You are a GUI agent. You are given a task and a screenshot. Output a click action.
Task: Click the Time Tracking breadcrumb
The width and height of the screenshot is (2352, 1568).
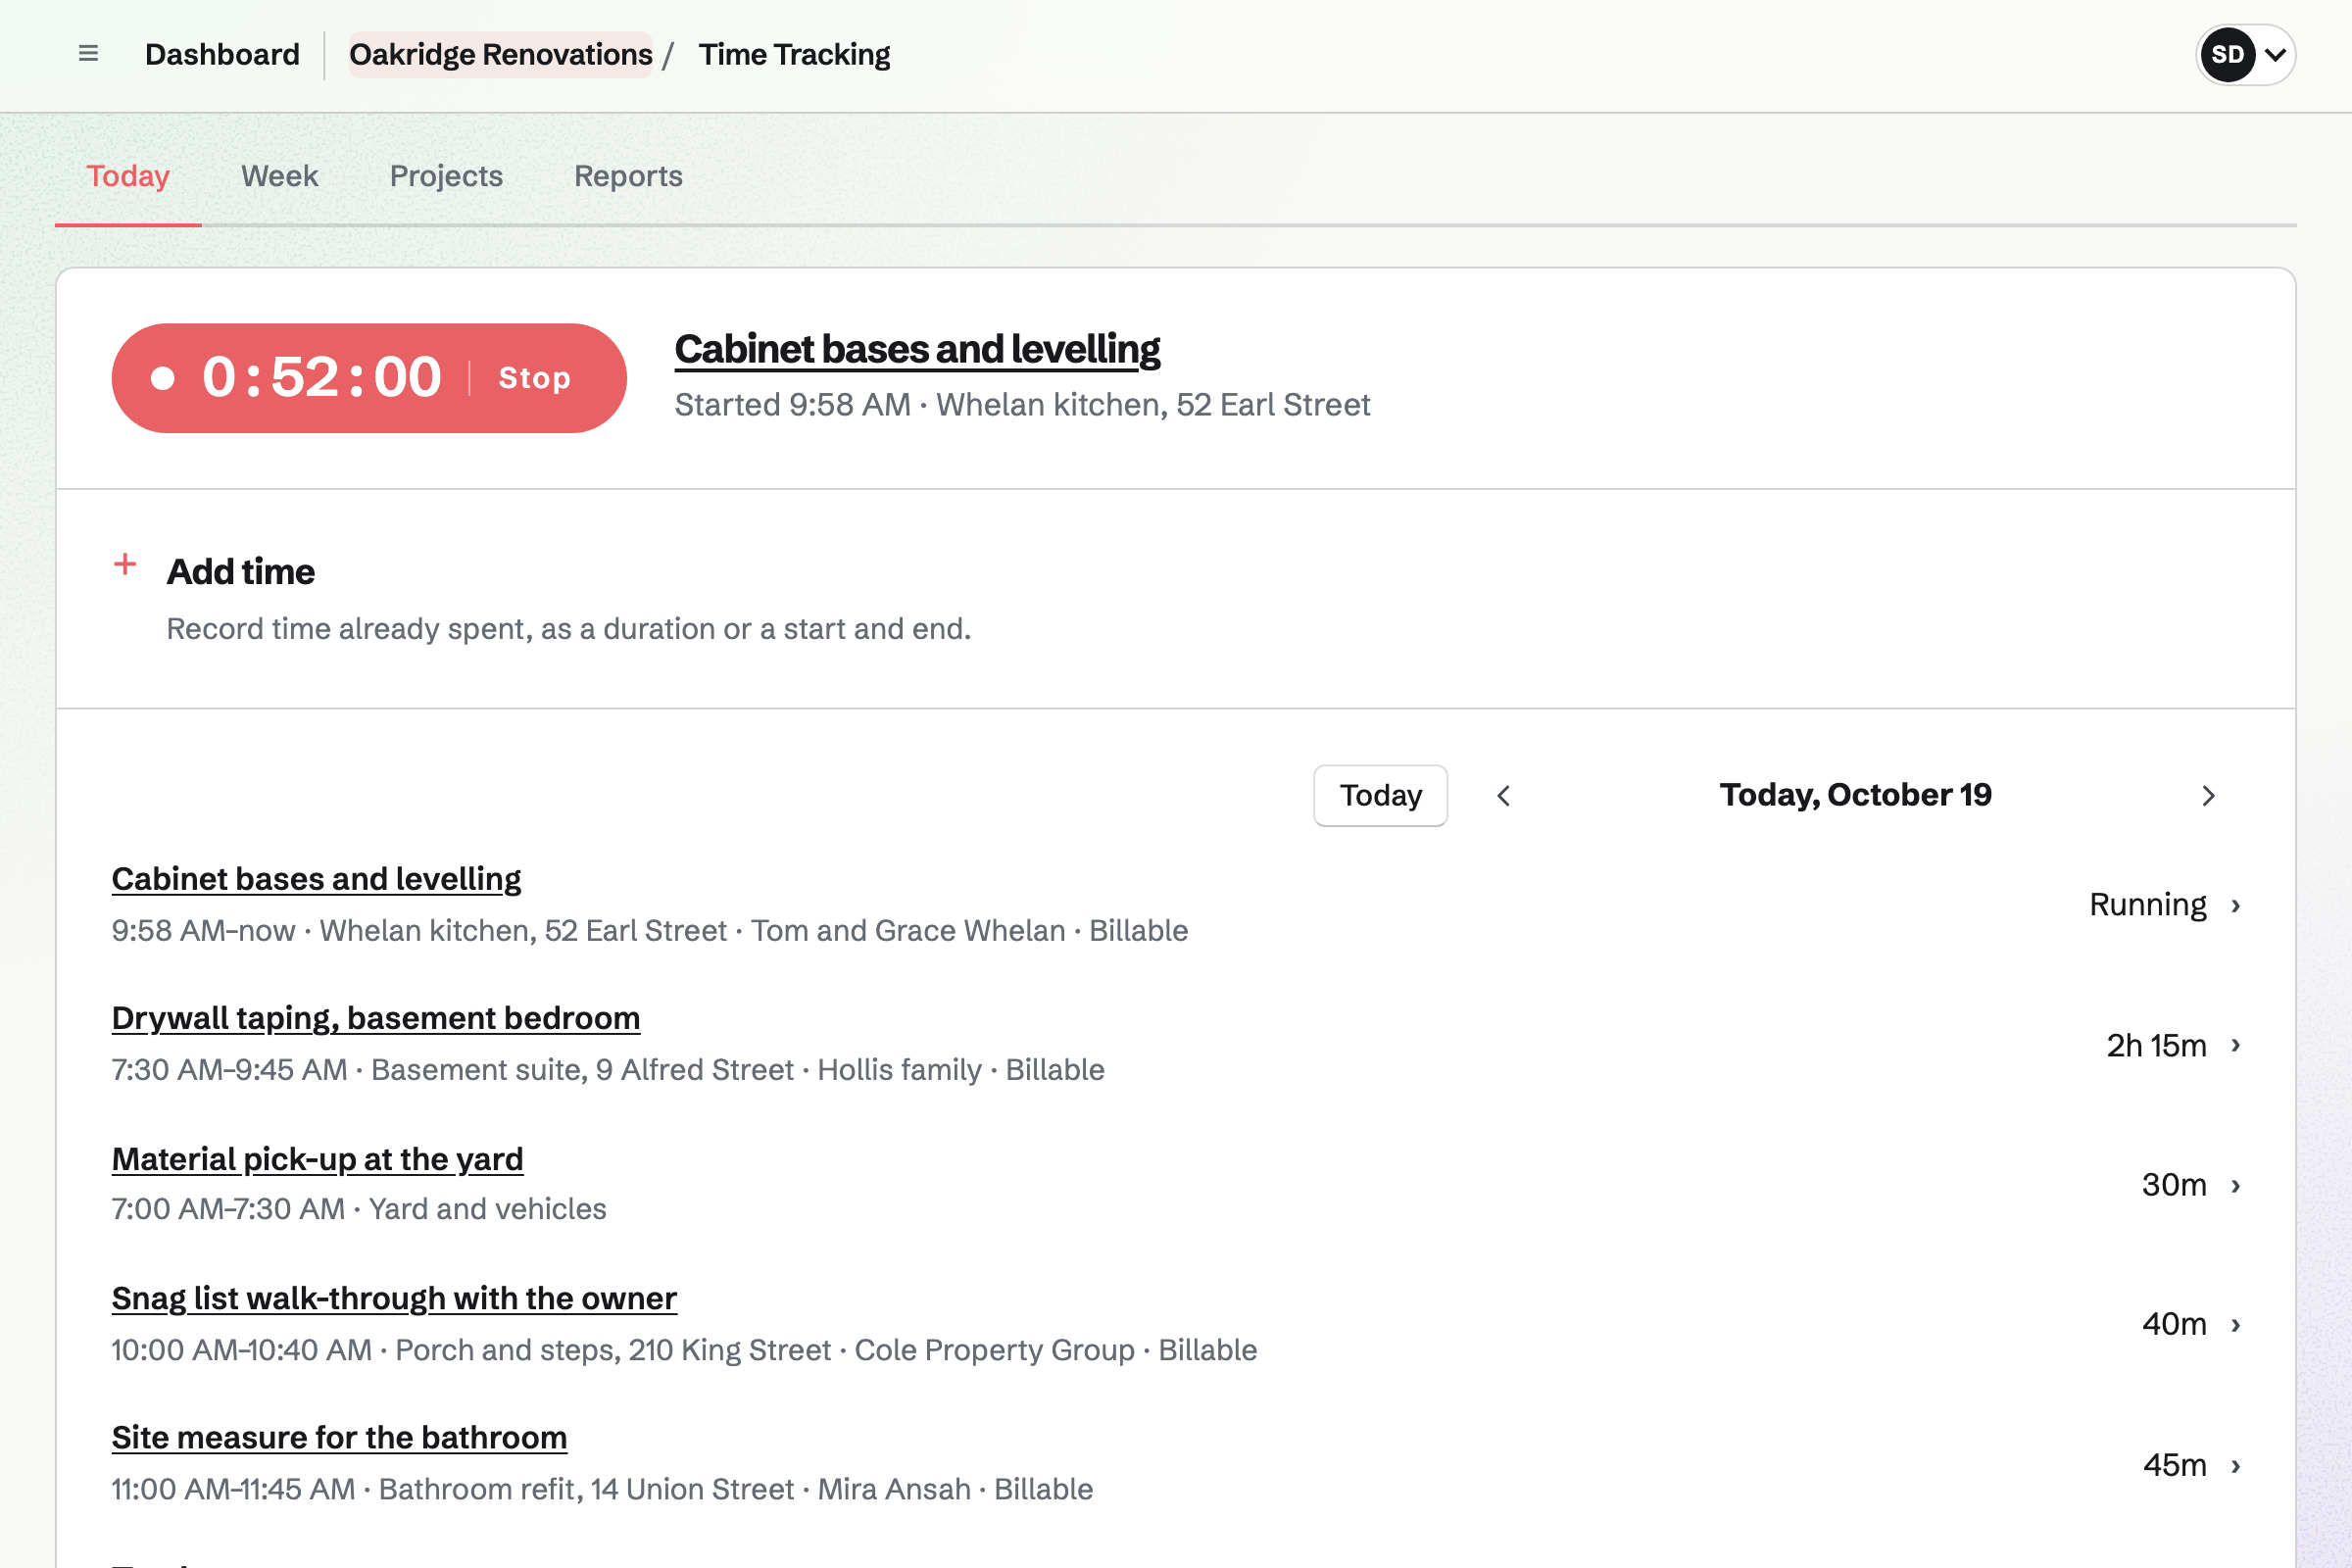[x=794, y=54]
